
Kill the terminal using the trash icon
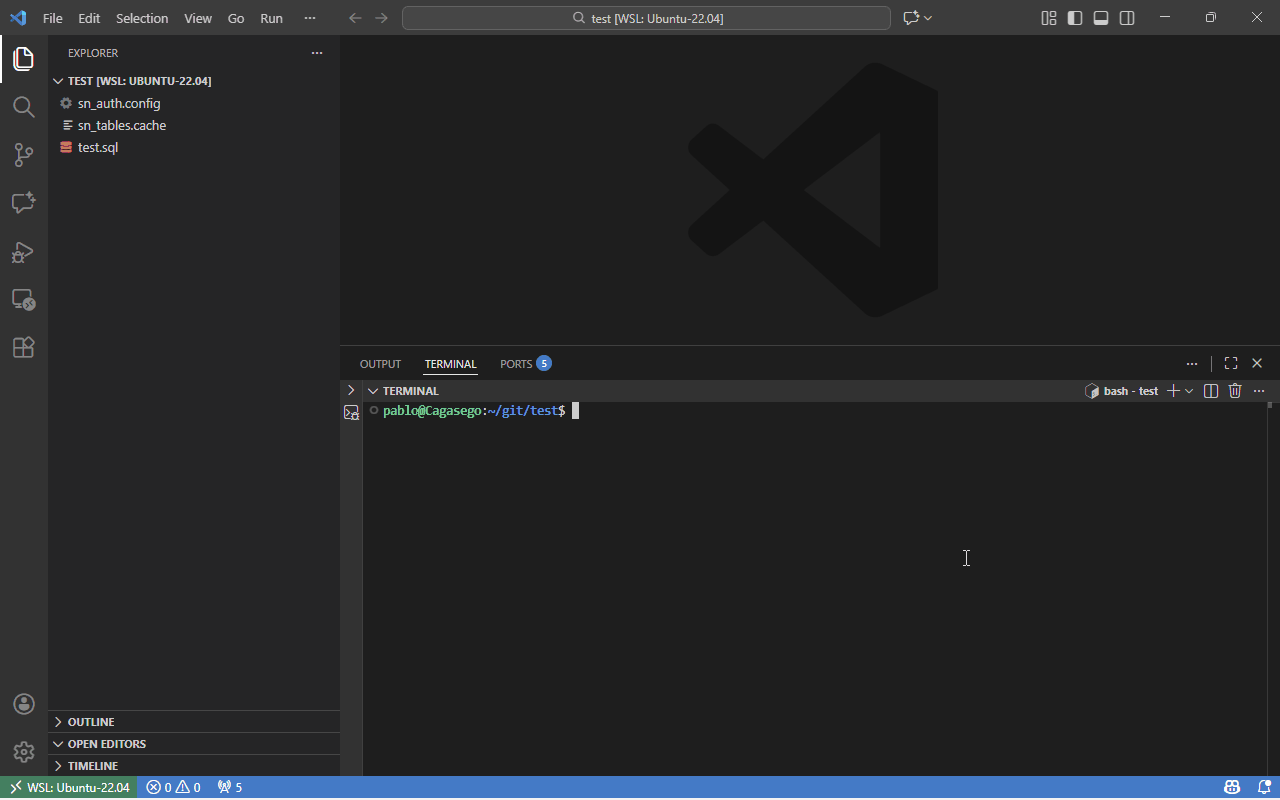click(1235, 390)
